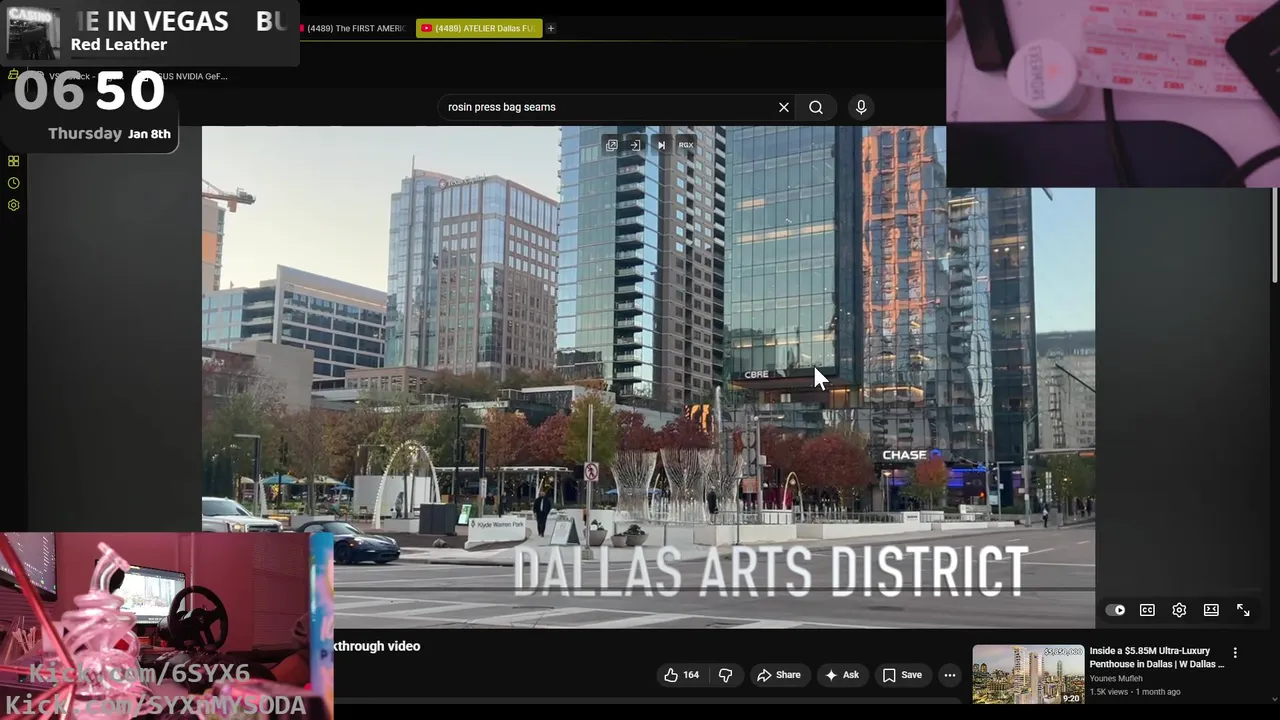The height and width of the screenshot is (720, 1280).
Task: Click the RGX overlay button on the video
Action: [x=686, y=145]
